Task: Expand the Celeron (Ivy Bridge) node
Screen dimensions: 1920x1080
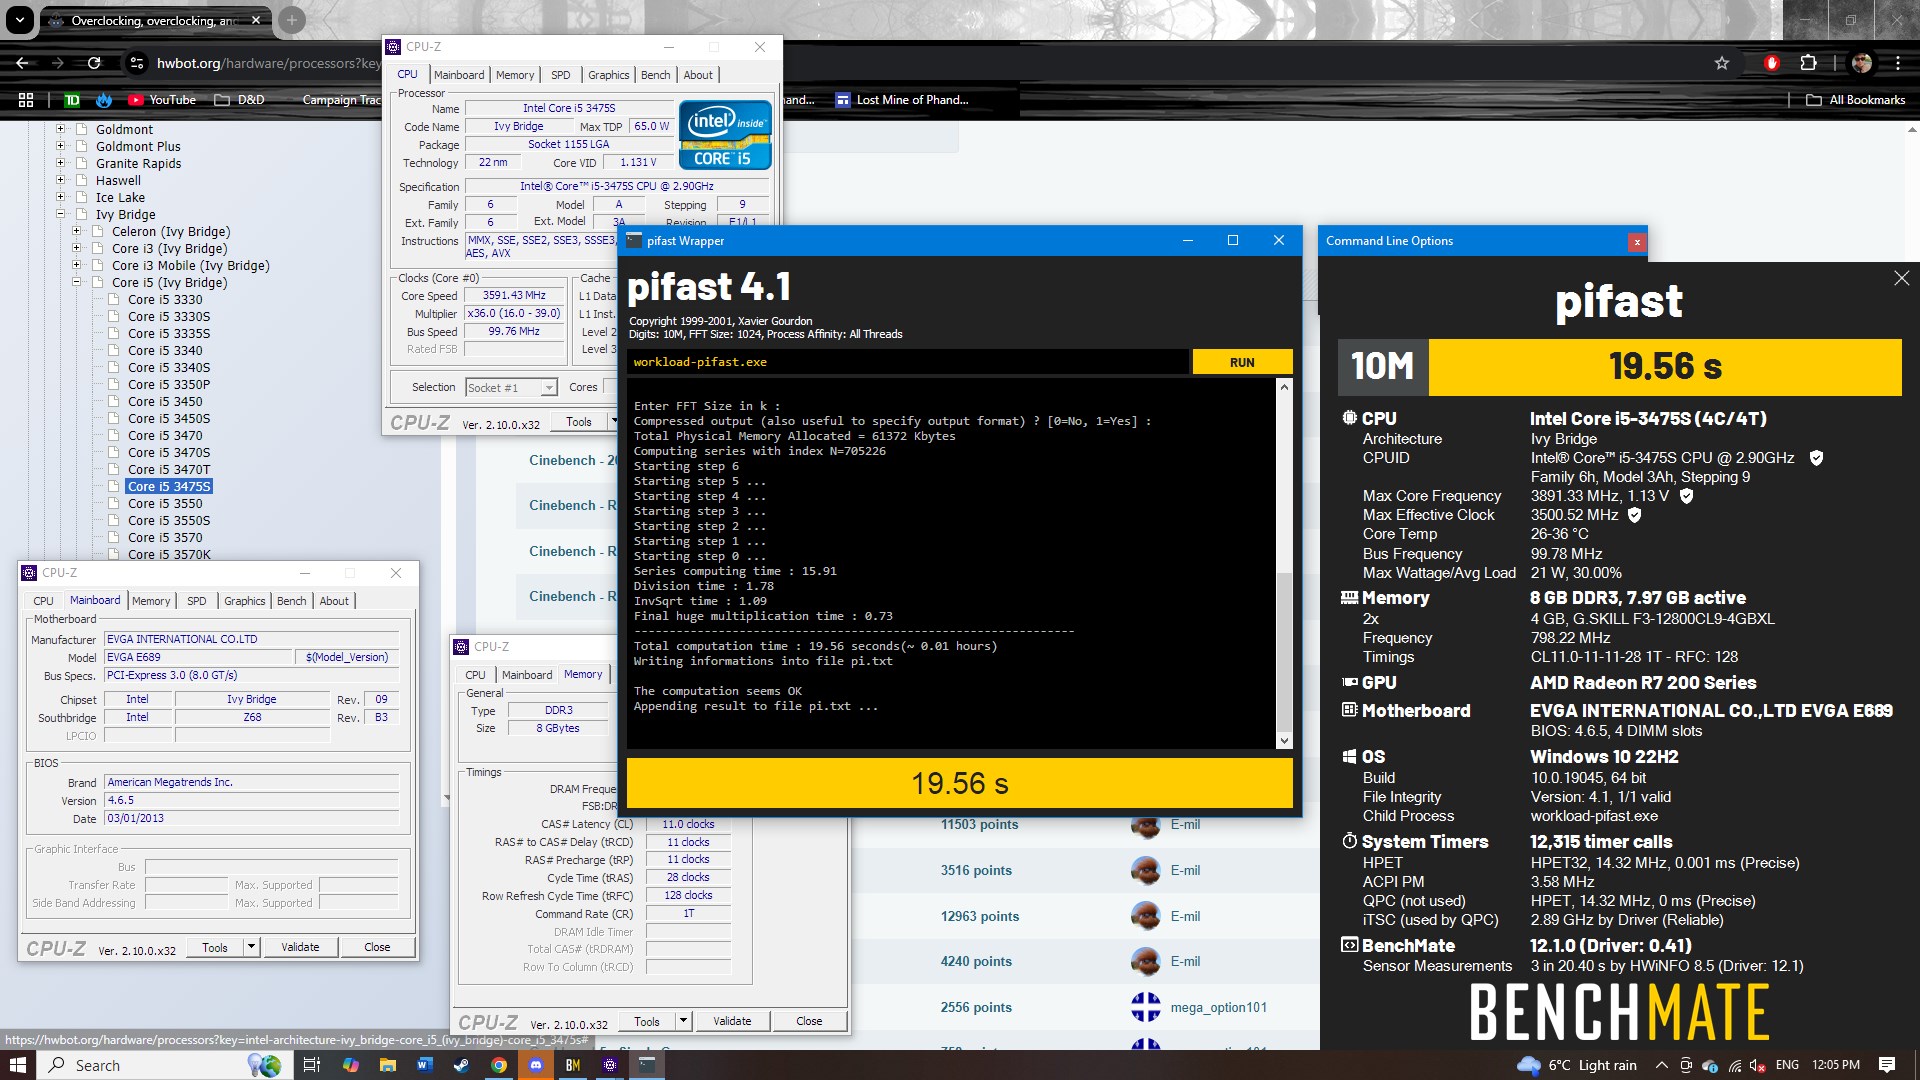Action: pos(76,231)
